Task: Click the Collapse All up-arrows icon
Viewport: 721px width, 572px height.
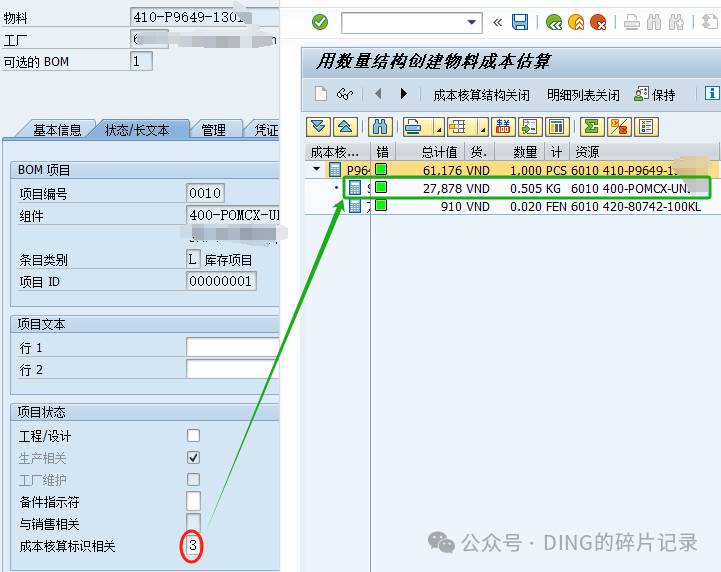Action: tap(345, 127)
